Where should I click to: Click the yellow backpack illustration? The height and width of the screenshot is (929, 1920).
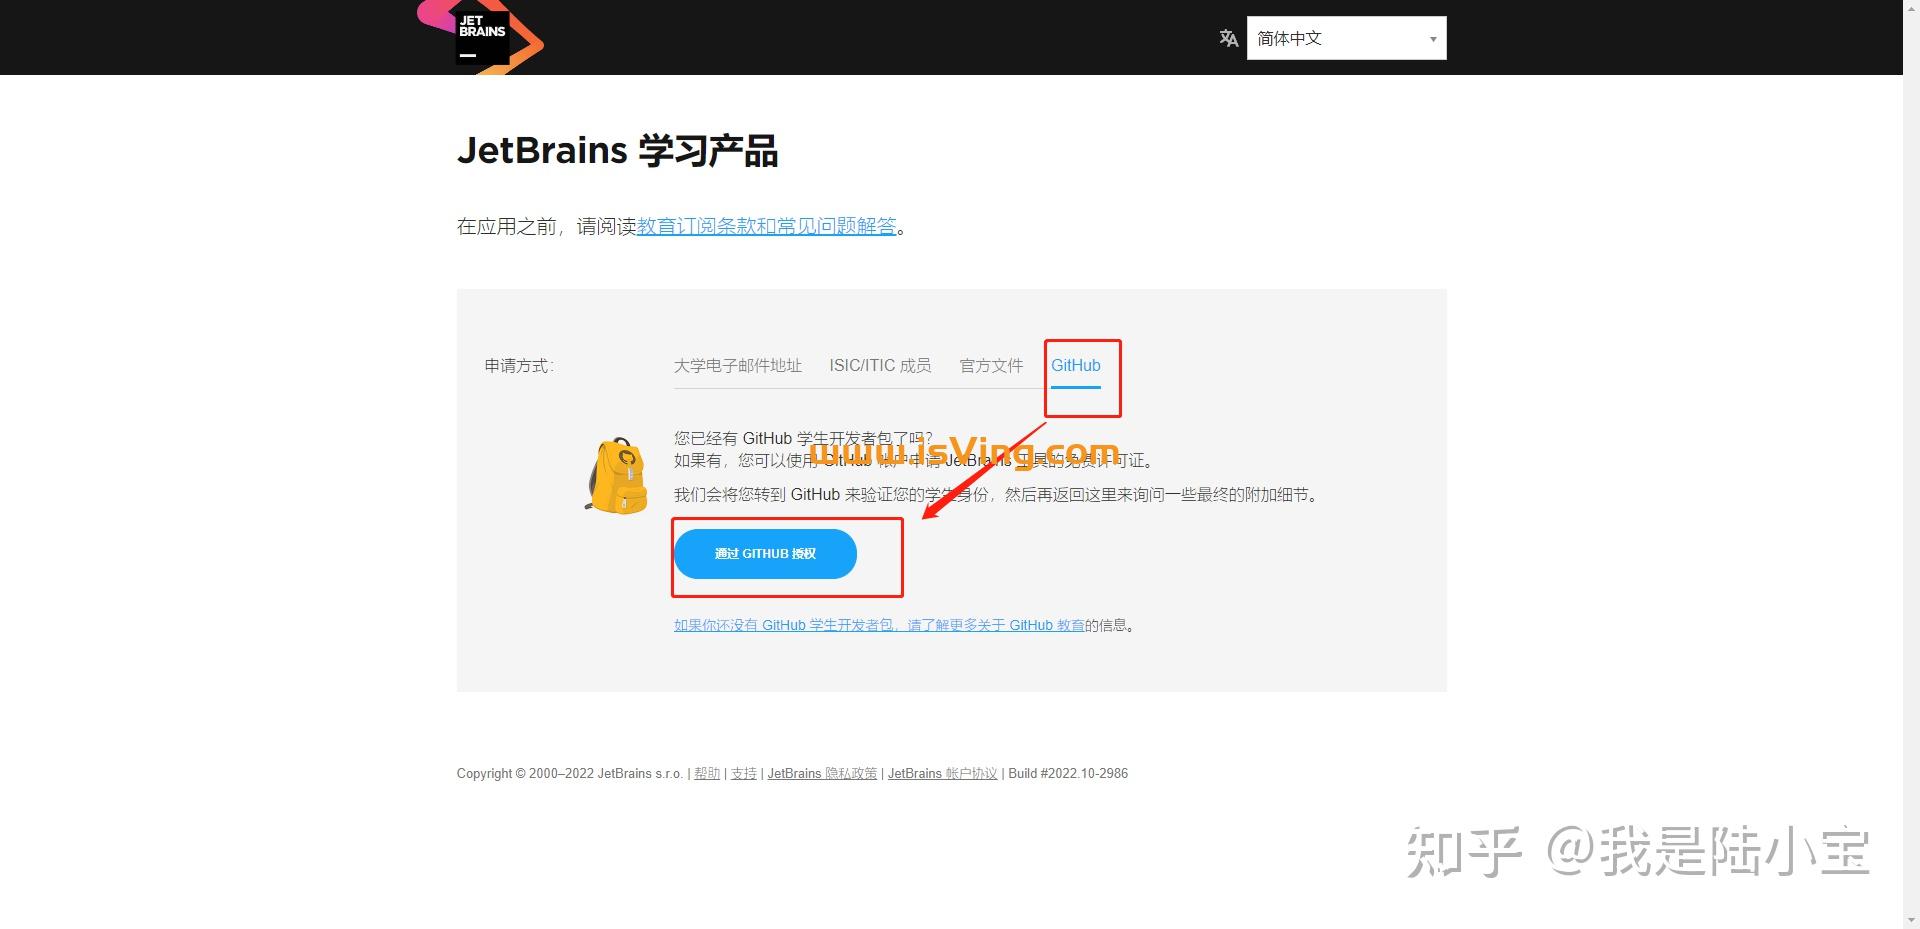(x=616, y=473)
